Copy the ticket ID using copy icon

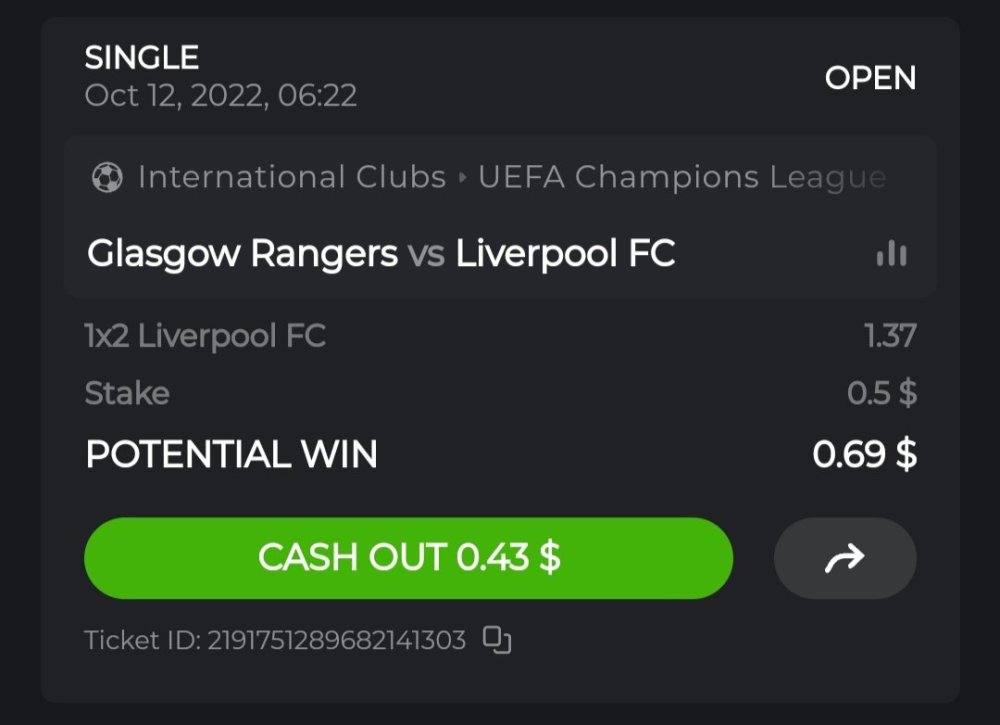496,640
